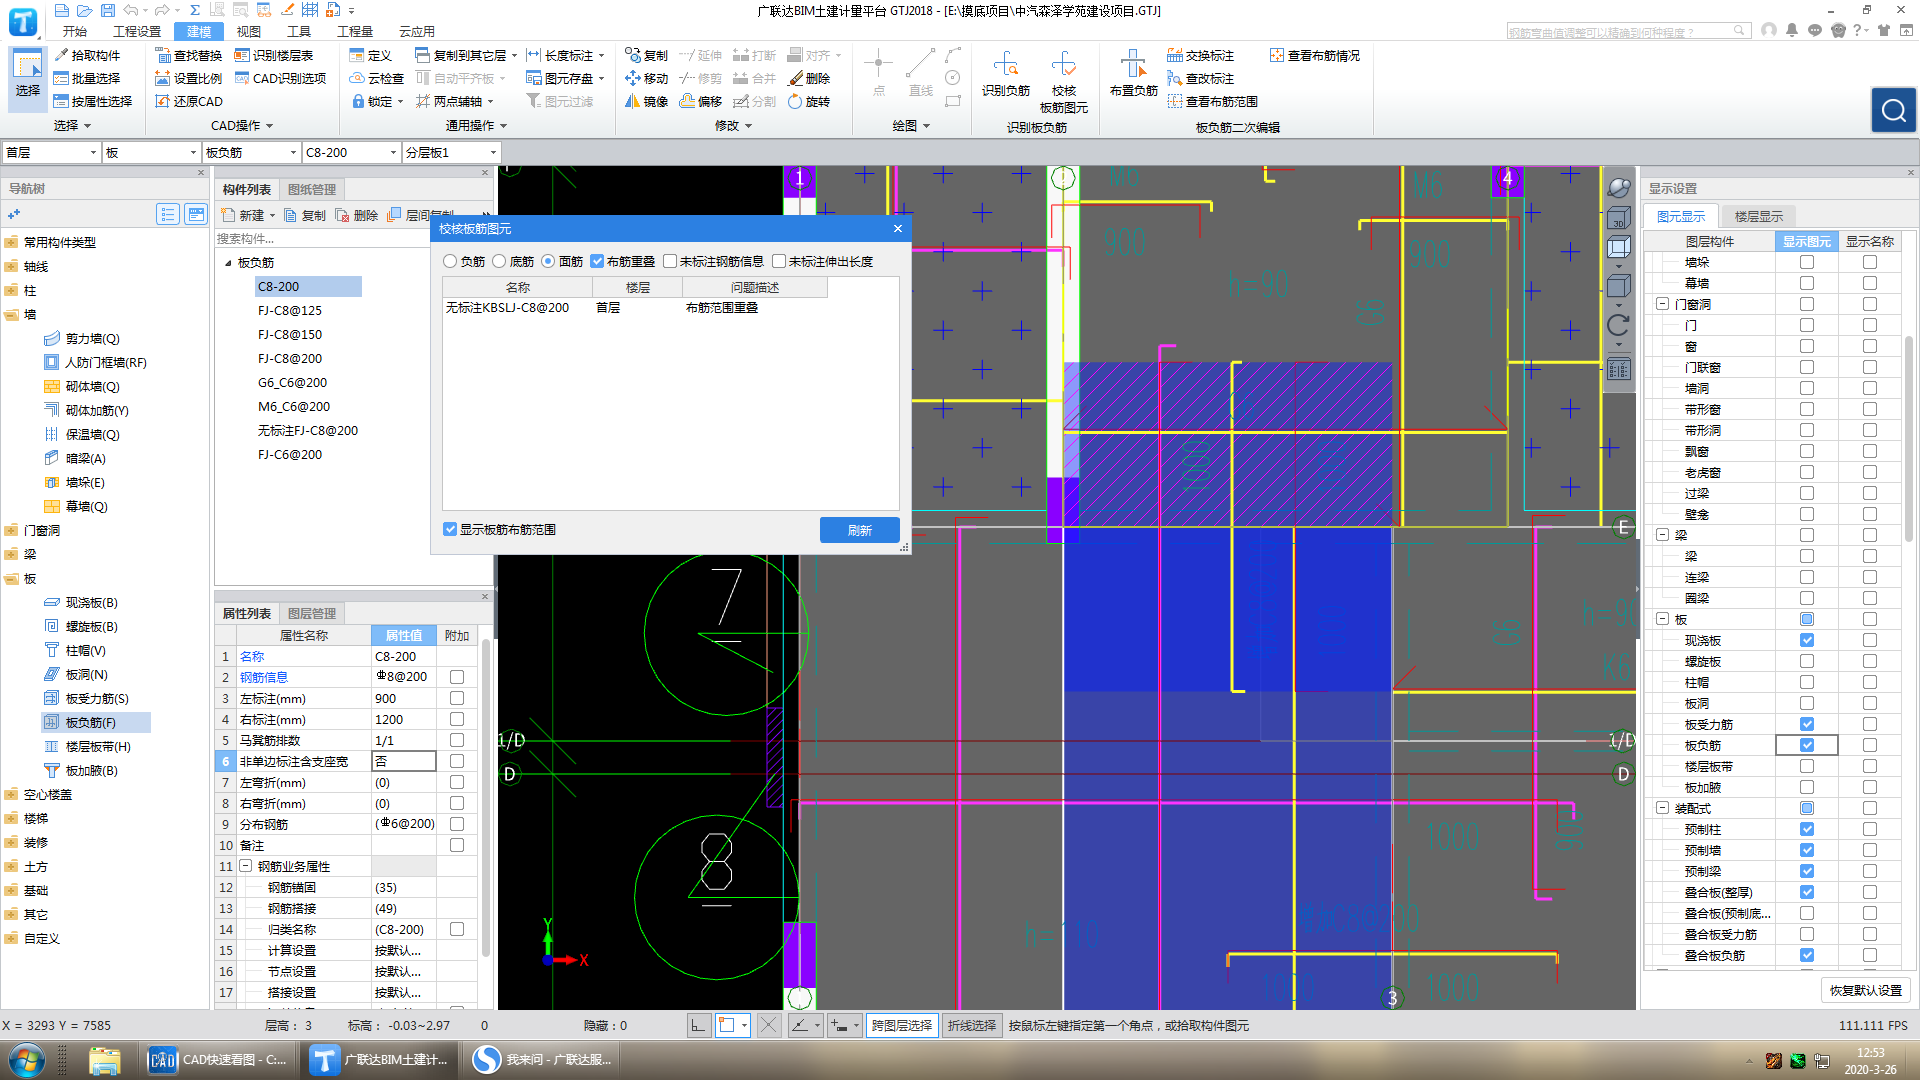Collapse the 装配式 group in display settings
Viewport: 1920px width, 1080px height.
pos(1663,808)
